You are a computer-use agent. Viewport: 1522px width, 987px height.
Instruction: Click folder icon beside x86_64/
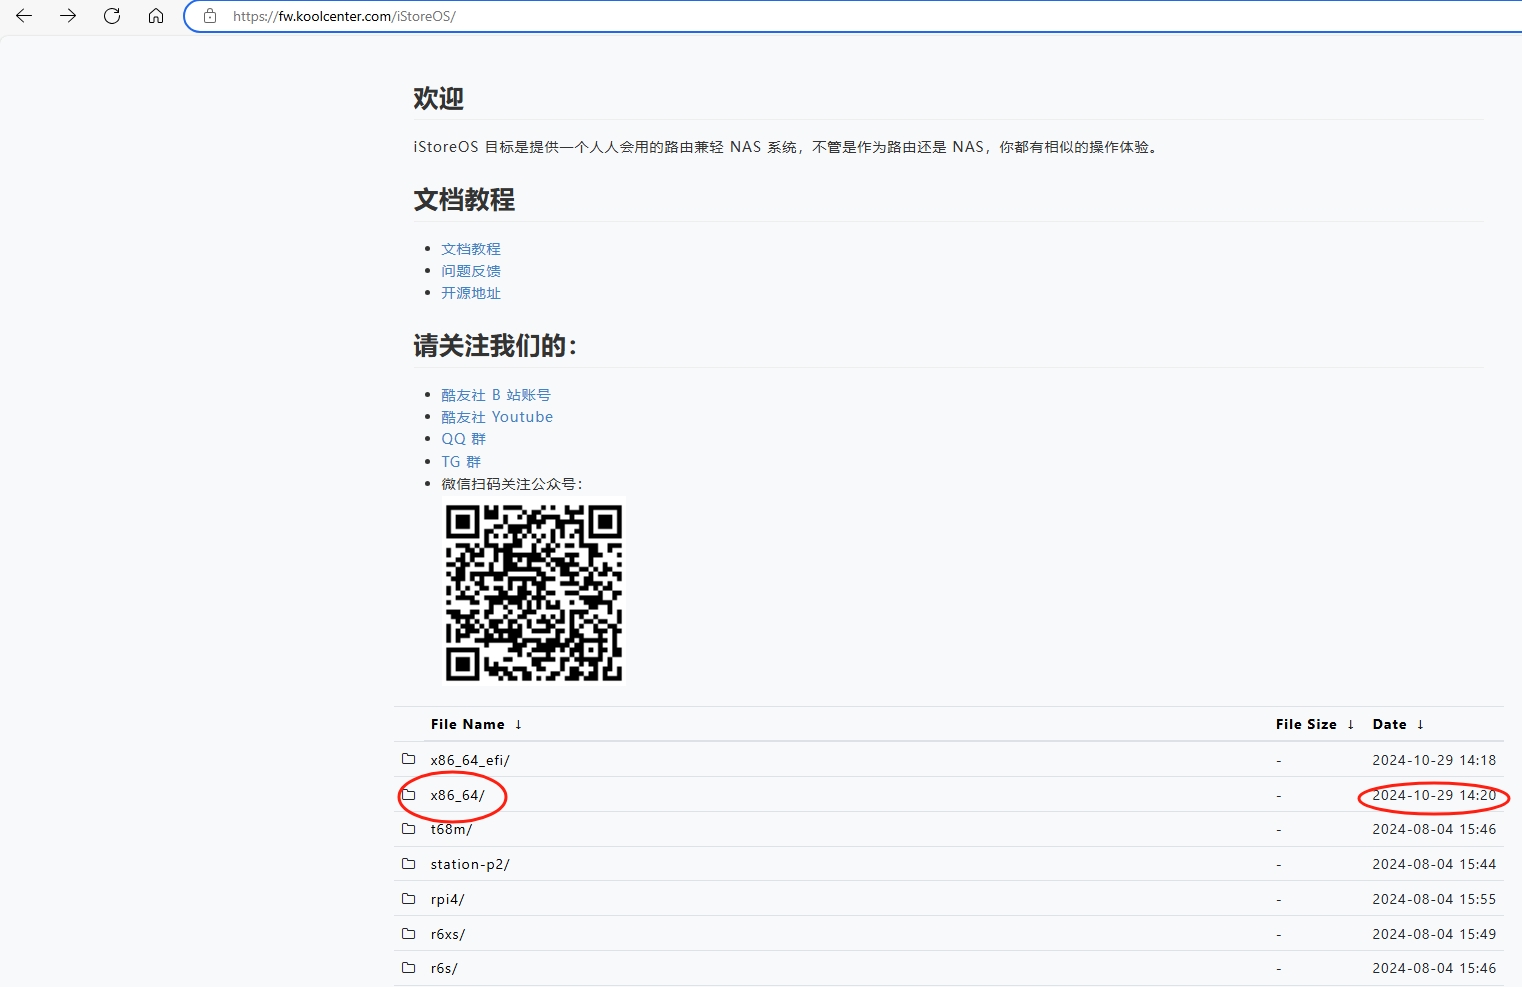(x=409, y=794)
